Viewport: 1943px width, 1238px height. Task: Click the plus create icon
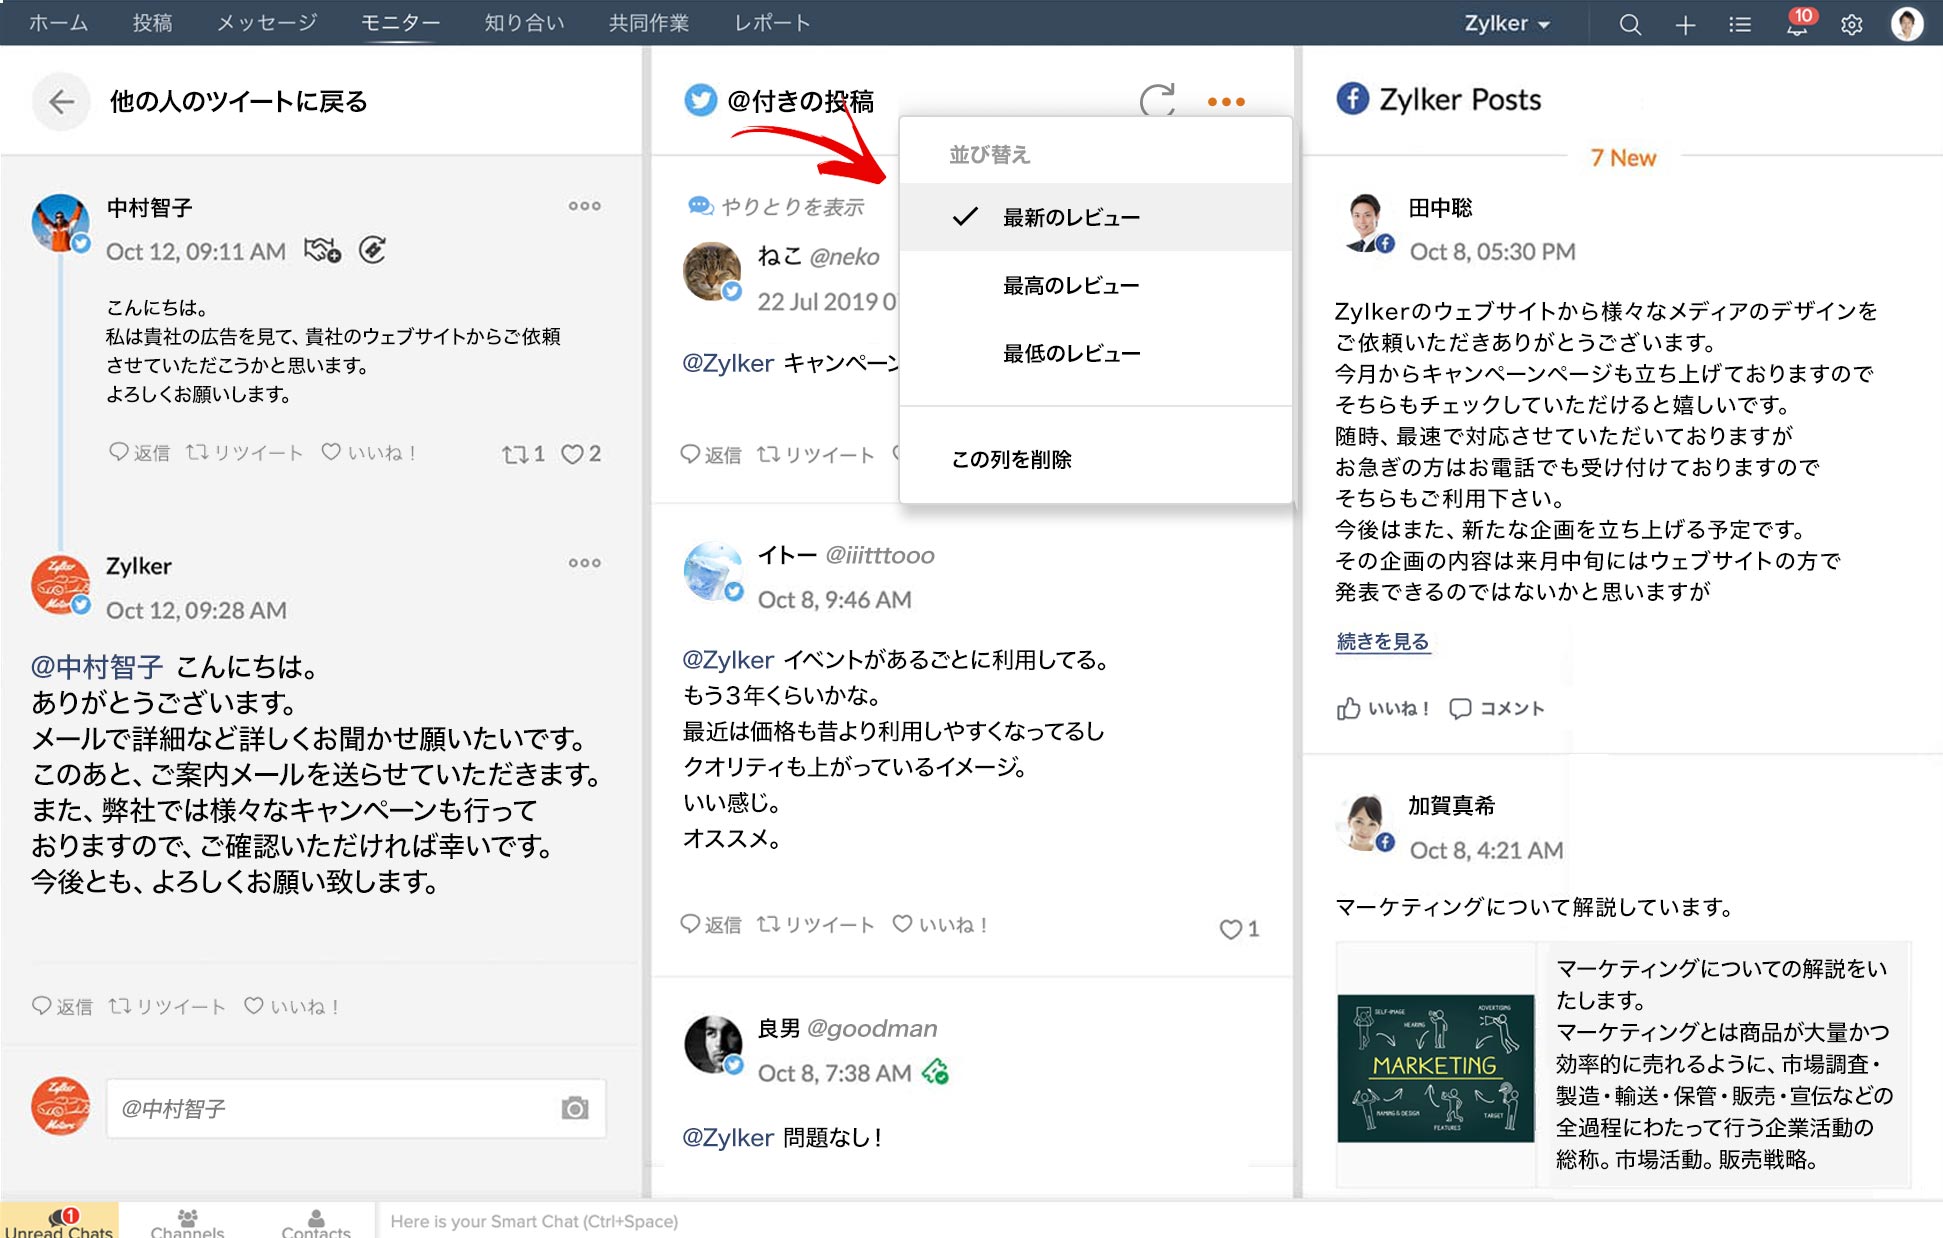tap(1685, 25)
